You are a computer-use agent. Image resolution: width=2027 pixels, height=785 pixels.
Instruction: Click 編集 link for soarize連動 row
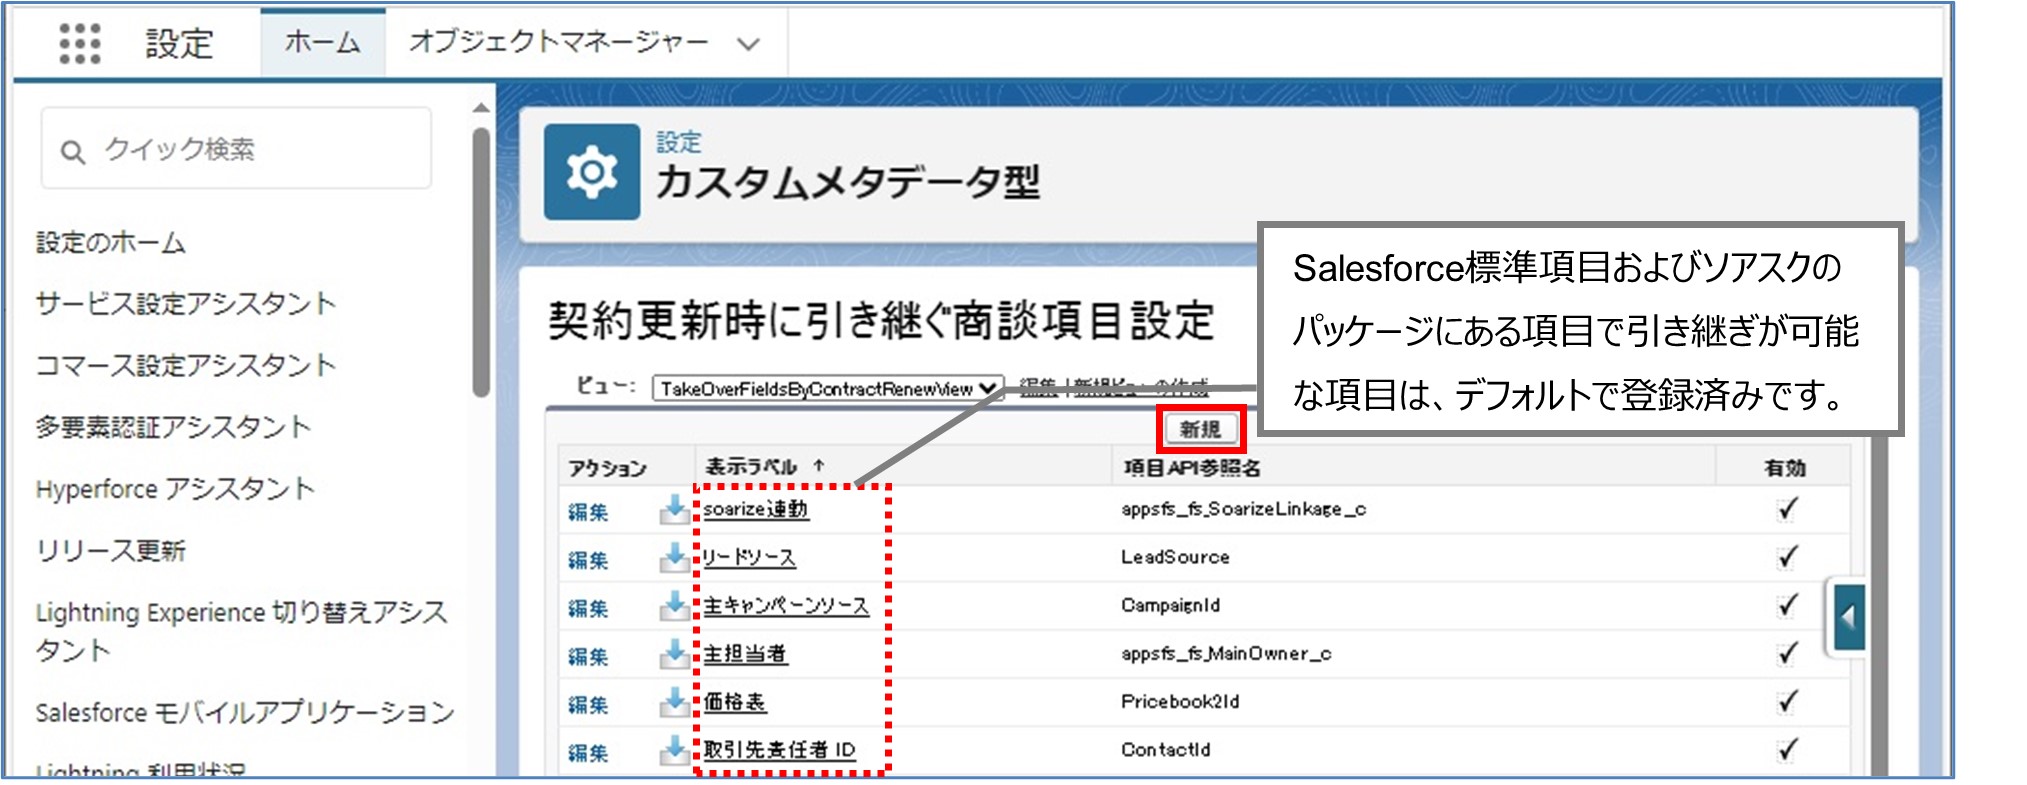[588, 512]
